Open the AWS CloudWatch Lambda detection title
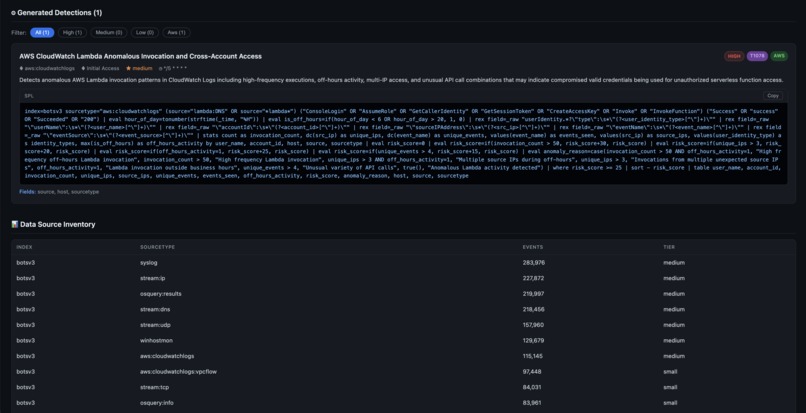806x413 pixels. coord(140,56)
